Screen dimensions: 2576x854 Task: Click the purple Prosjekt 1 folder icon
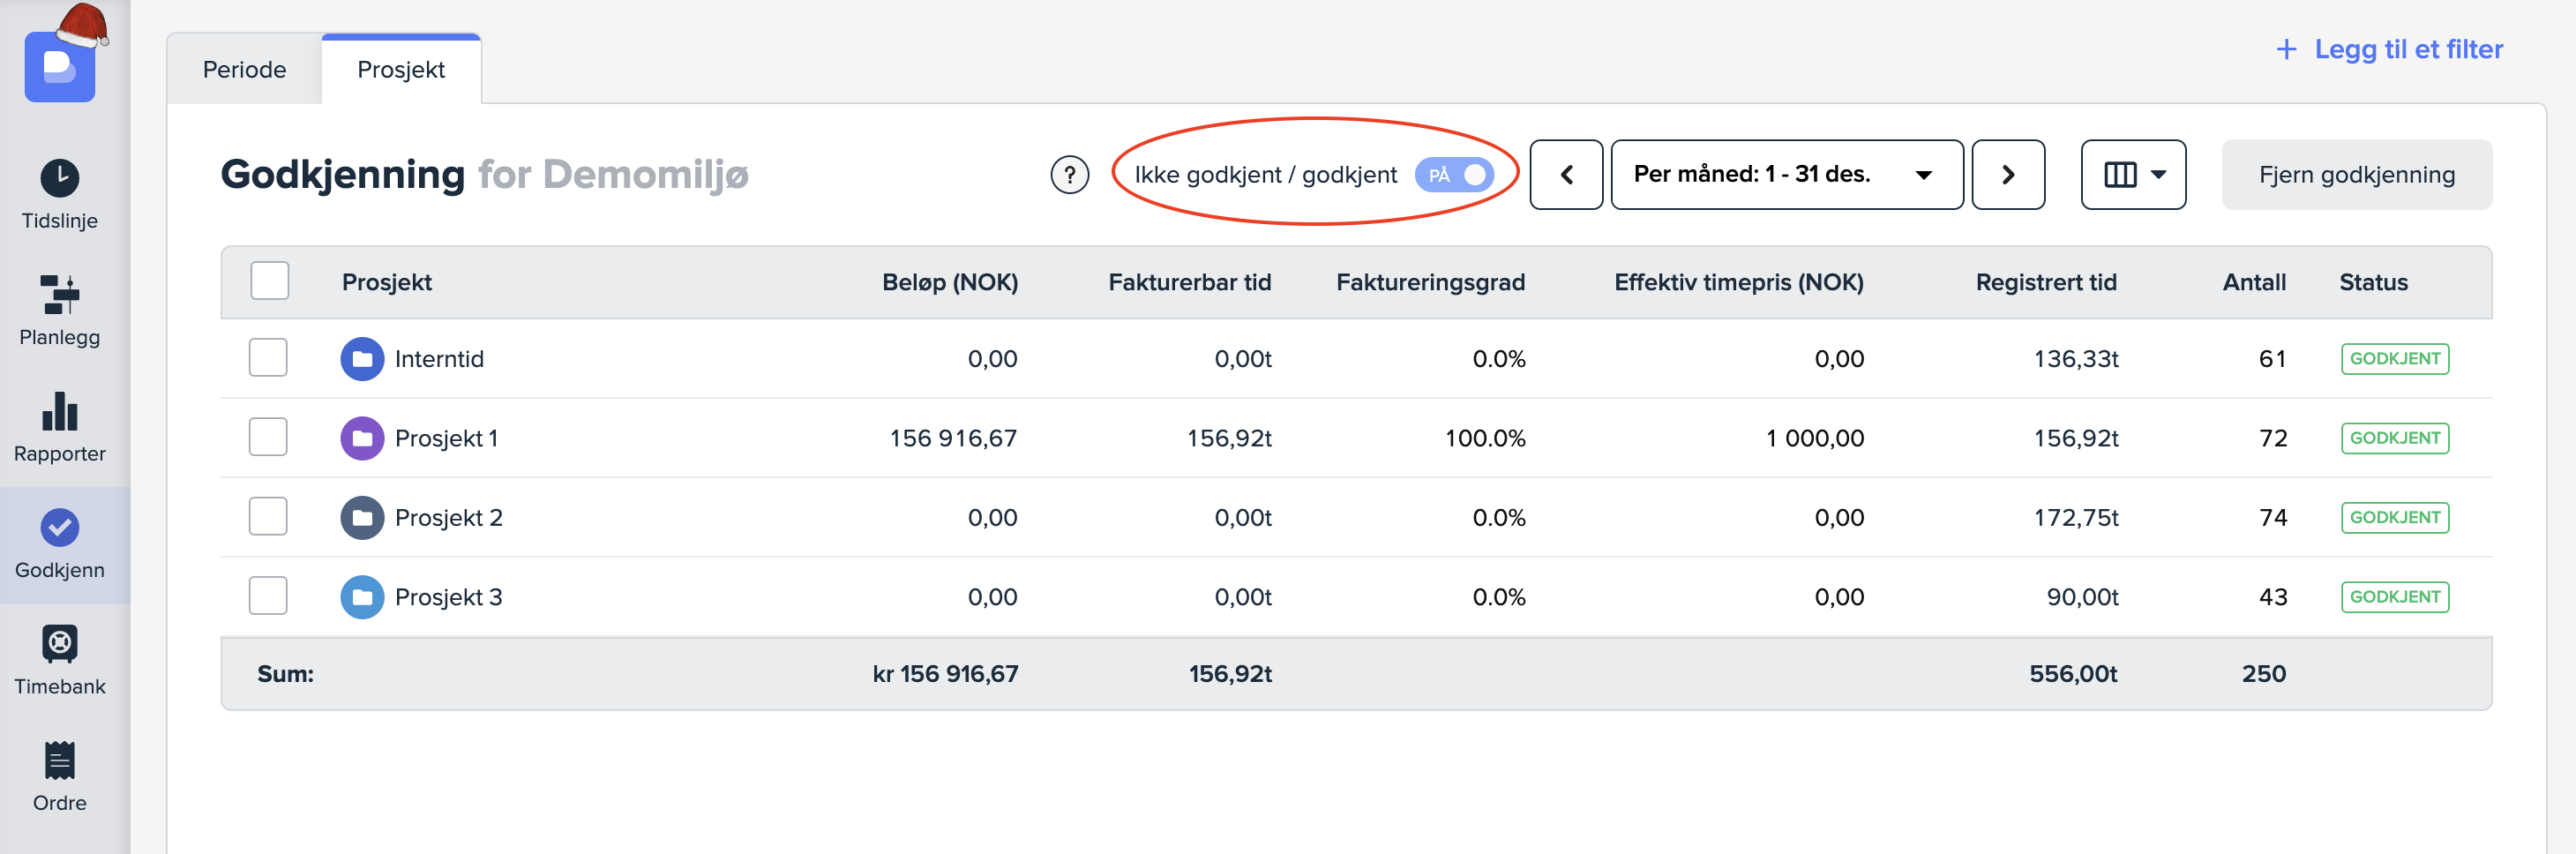pyautogui.click(x=362, y=438)
